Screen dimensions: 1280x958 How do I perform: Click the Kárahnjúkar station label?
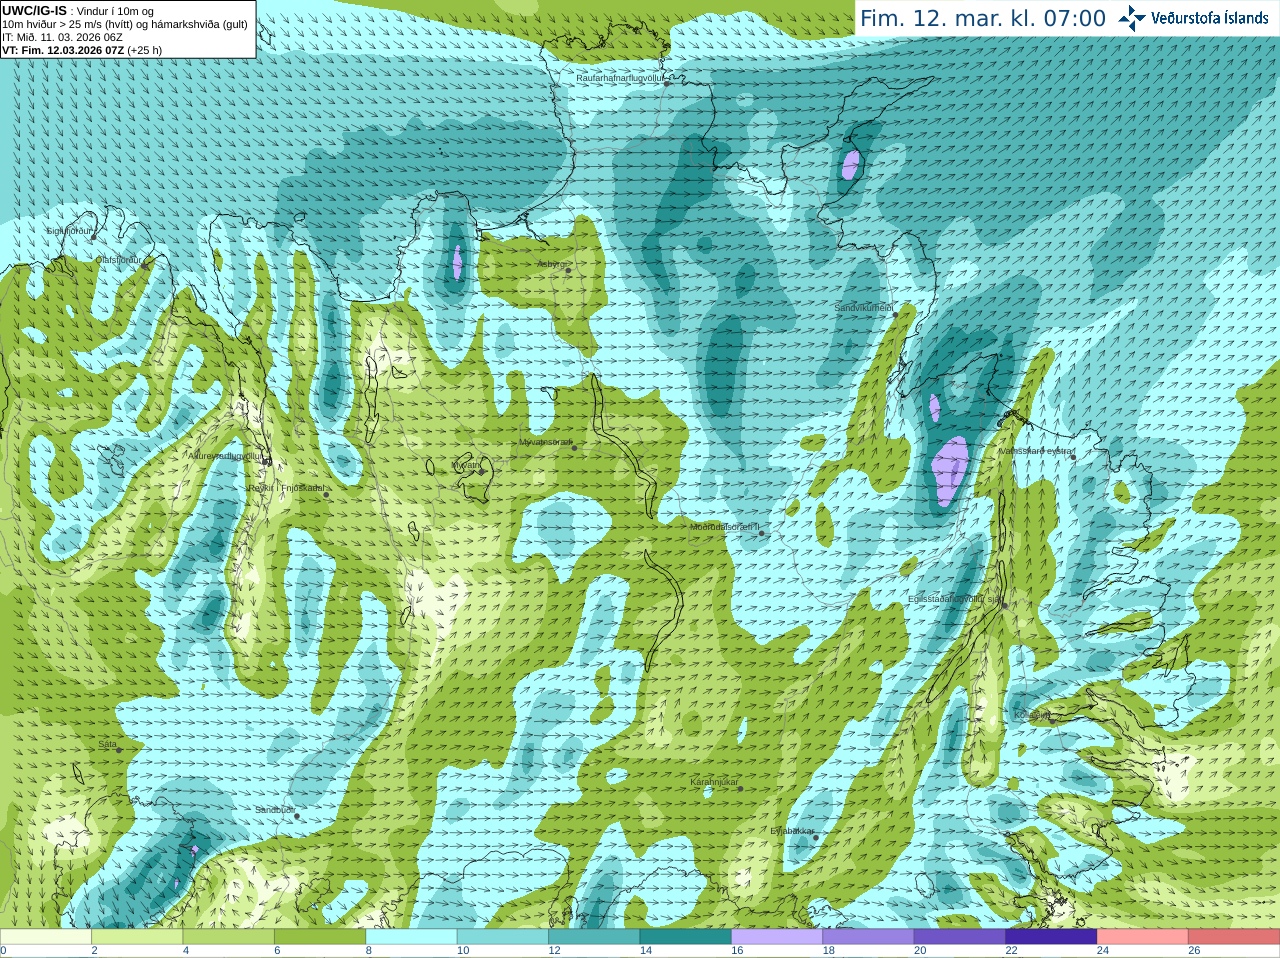click(x=714, y=782)
